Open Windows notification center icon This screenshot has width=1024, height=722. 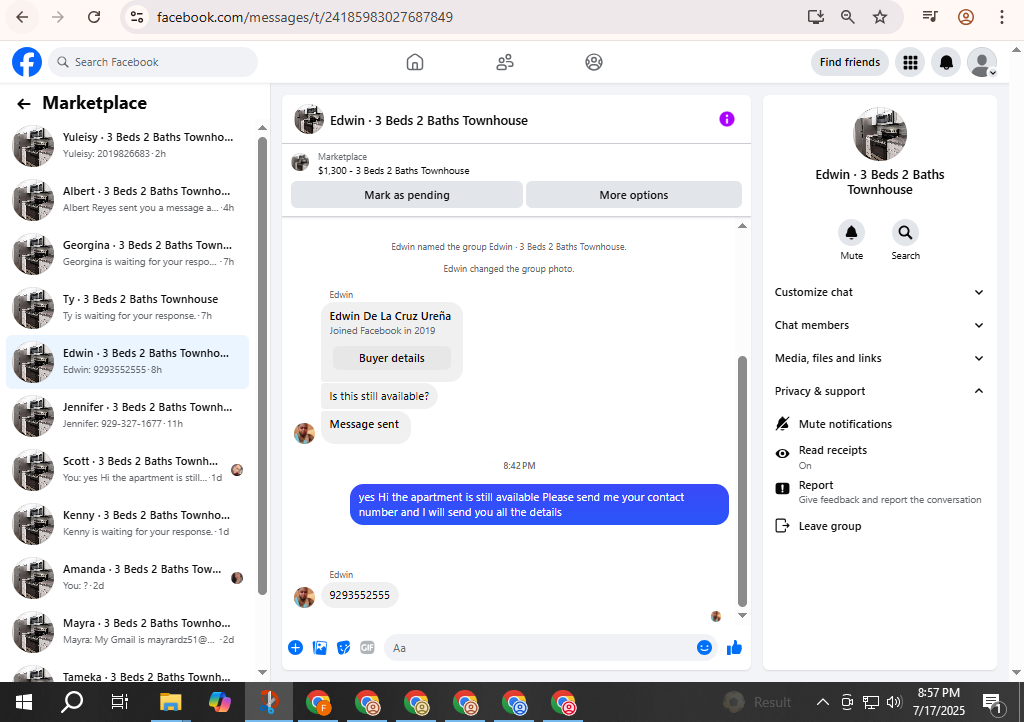(992, 702)
